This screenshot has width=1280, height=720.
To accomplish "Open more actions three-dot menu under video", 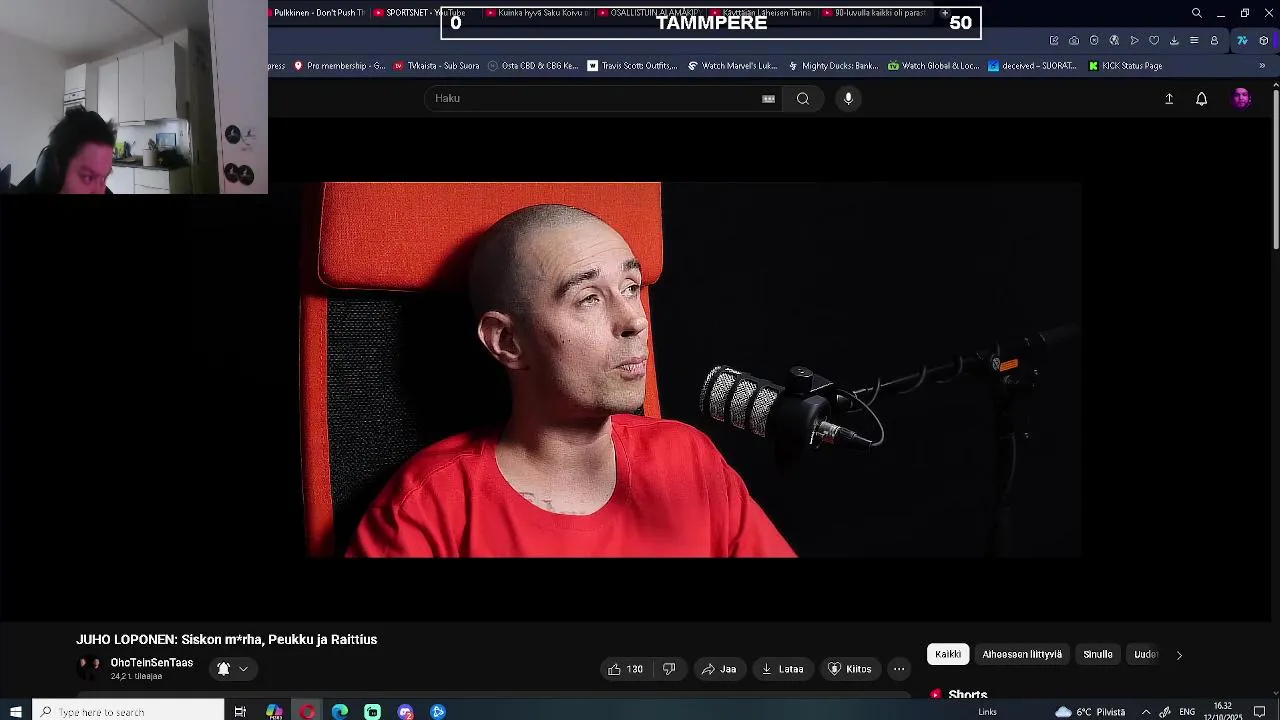I will (x=899, y=669).
